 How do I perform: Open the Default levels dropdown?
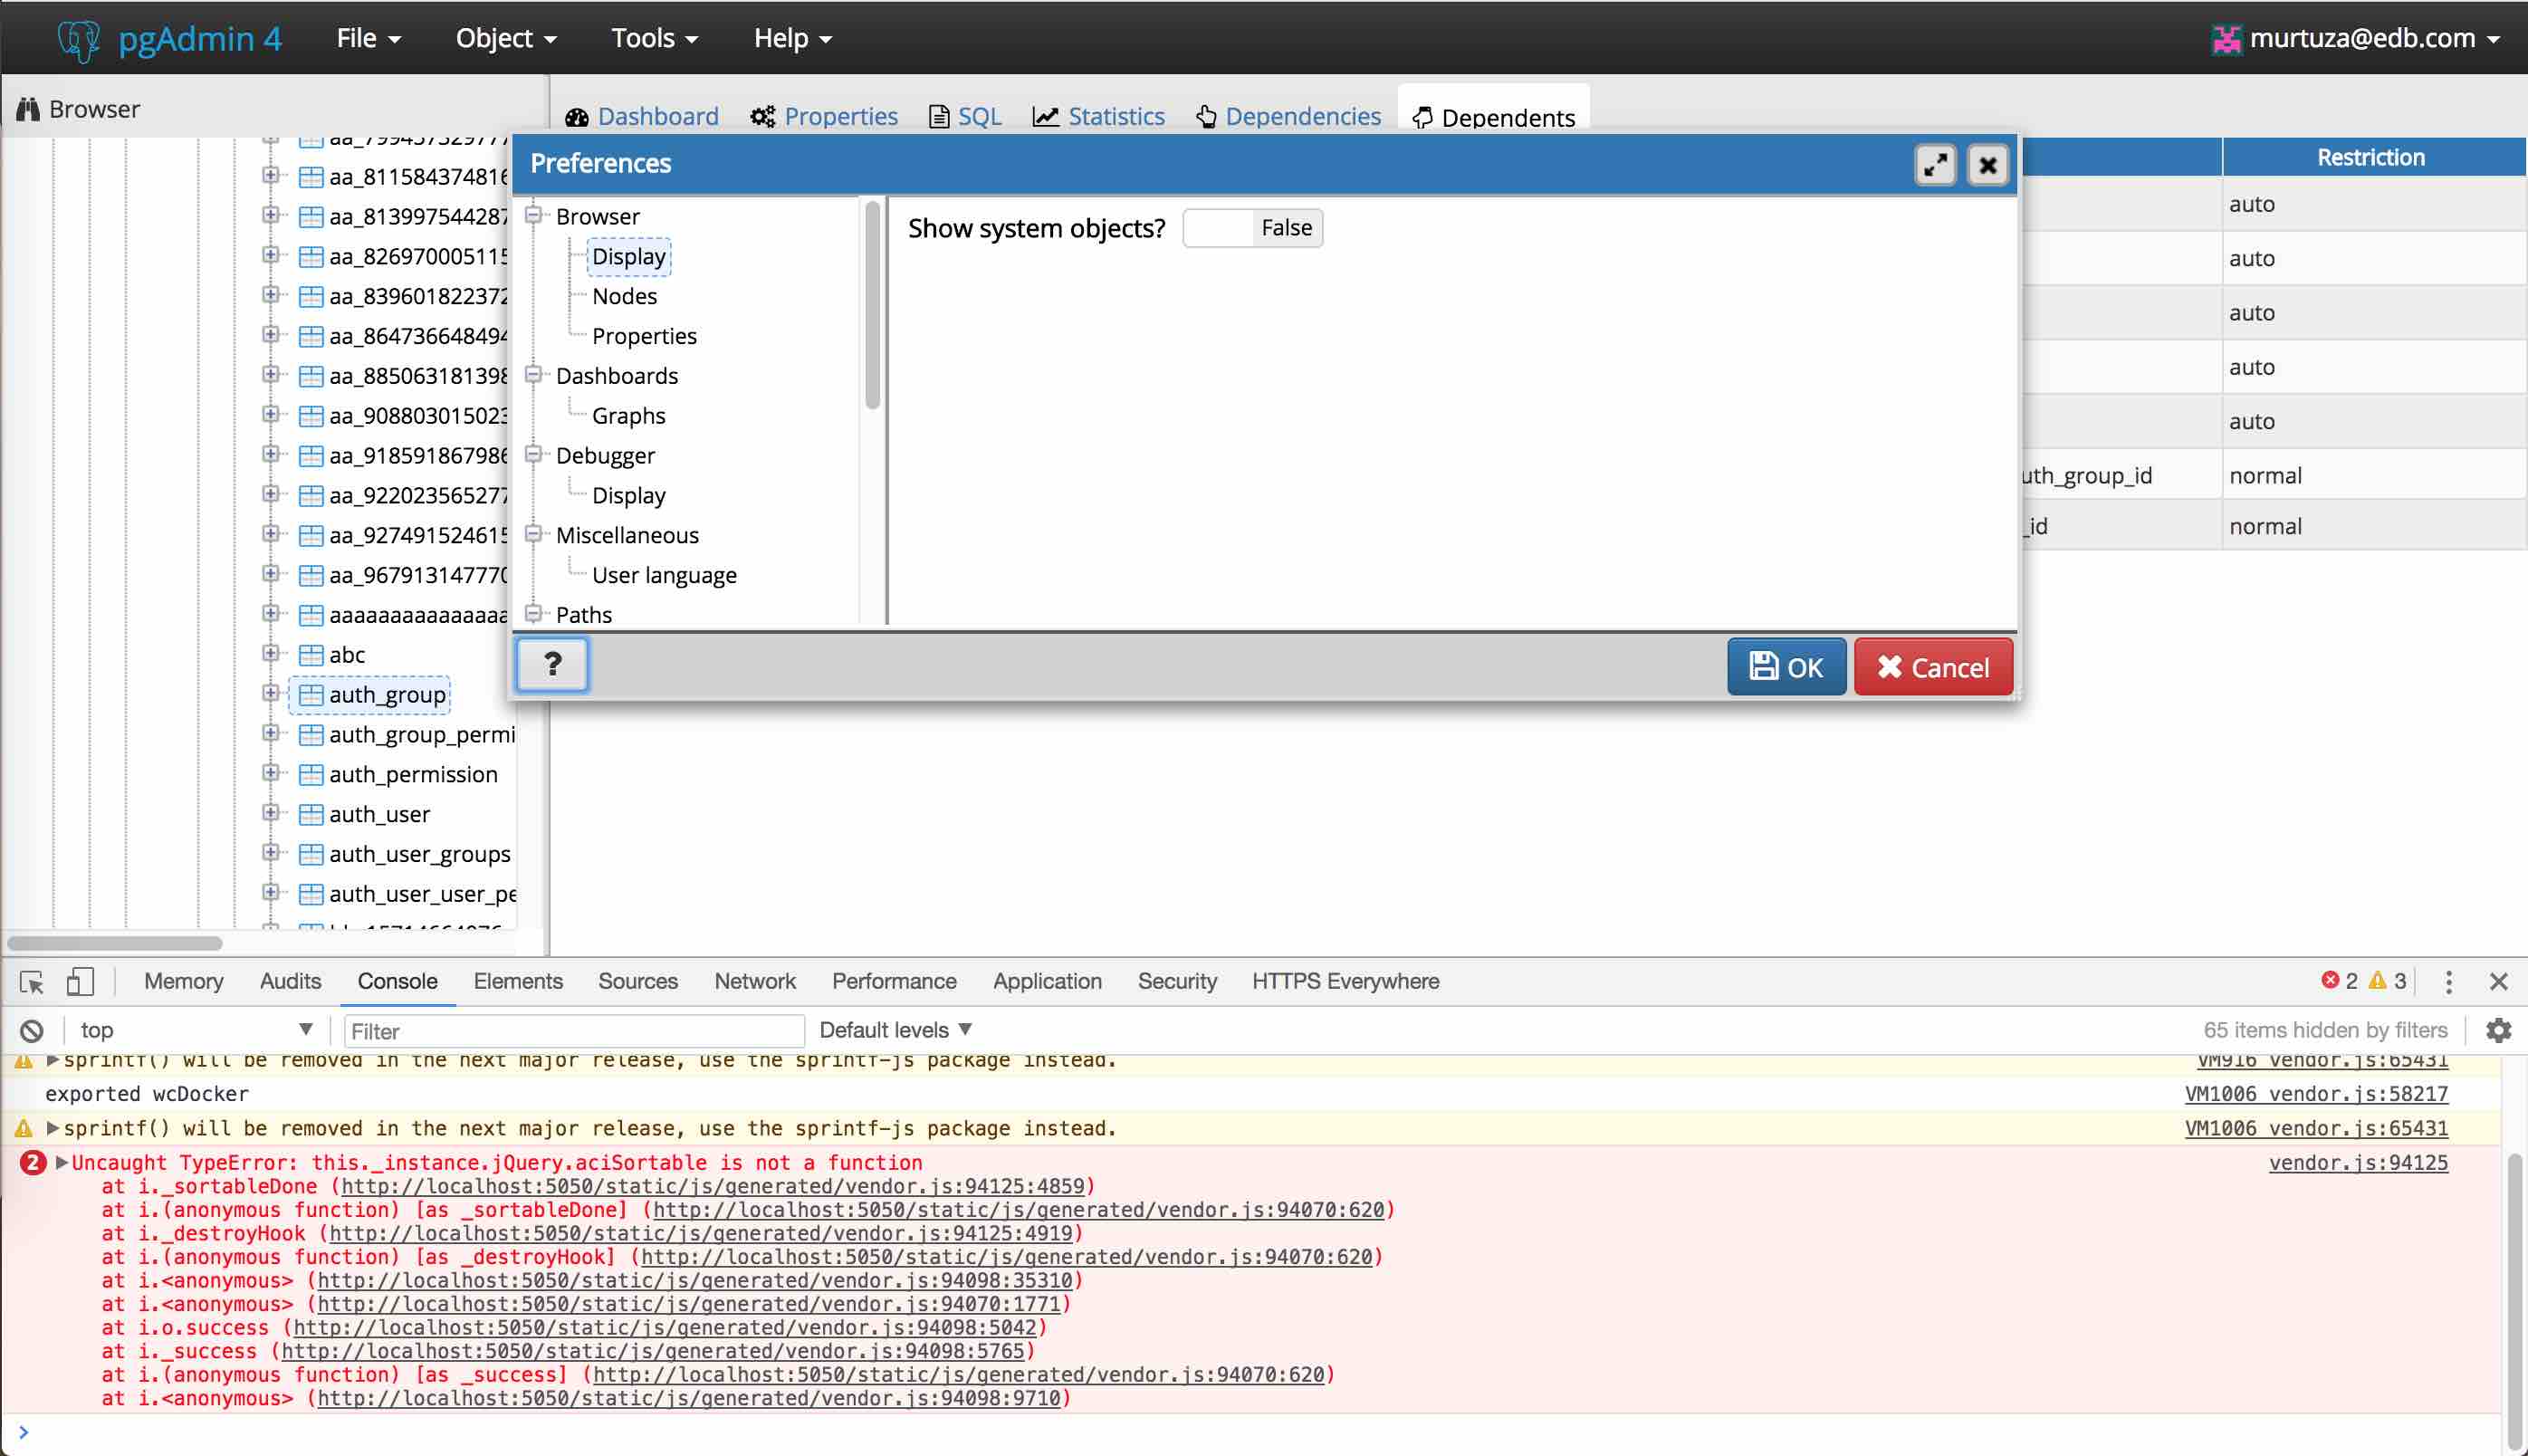tap(895, 1030)
